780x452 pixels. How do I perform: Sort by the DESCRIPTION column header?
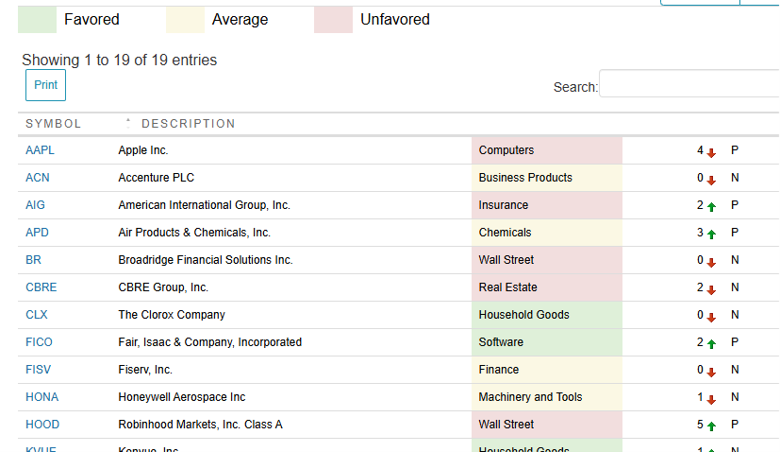[188, 124]
